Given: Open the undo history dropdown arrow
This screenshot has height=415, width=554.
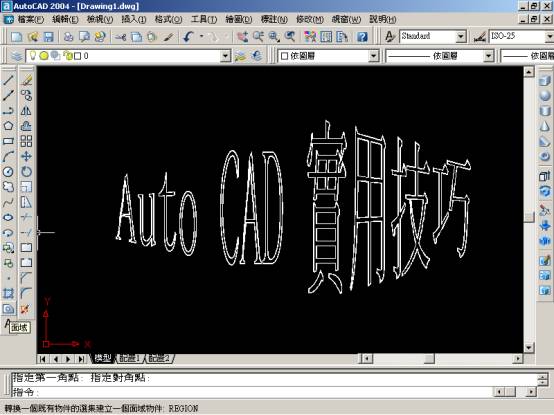Looking at the screenshot, I should click(x=201, y=36).
